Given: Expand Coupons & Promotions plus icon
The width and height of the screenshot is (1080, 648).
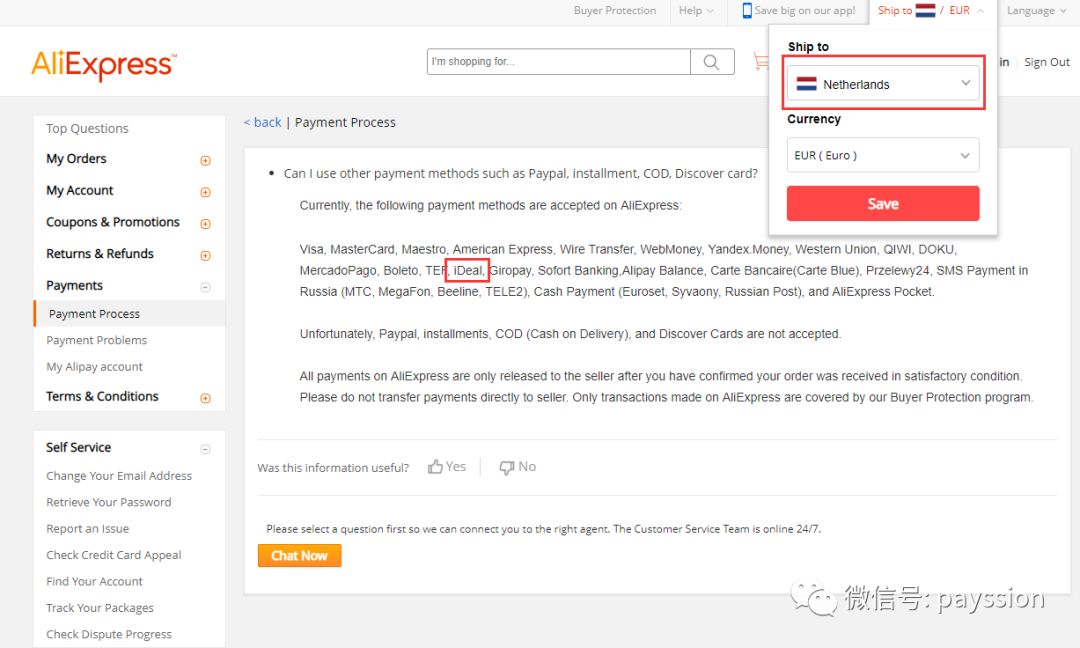Looking at the screenshot, I should [205, 224].
